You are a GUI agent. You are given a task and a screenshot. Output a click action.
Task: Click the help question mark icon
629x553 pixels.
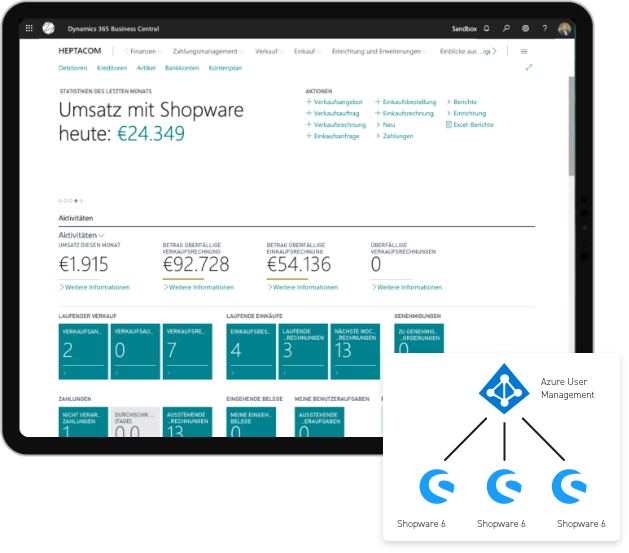[x=545, y=29]
